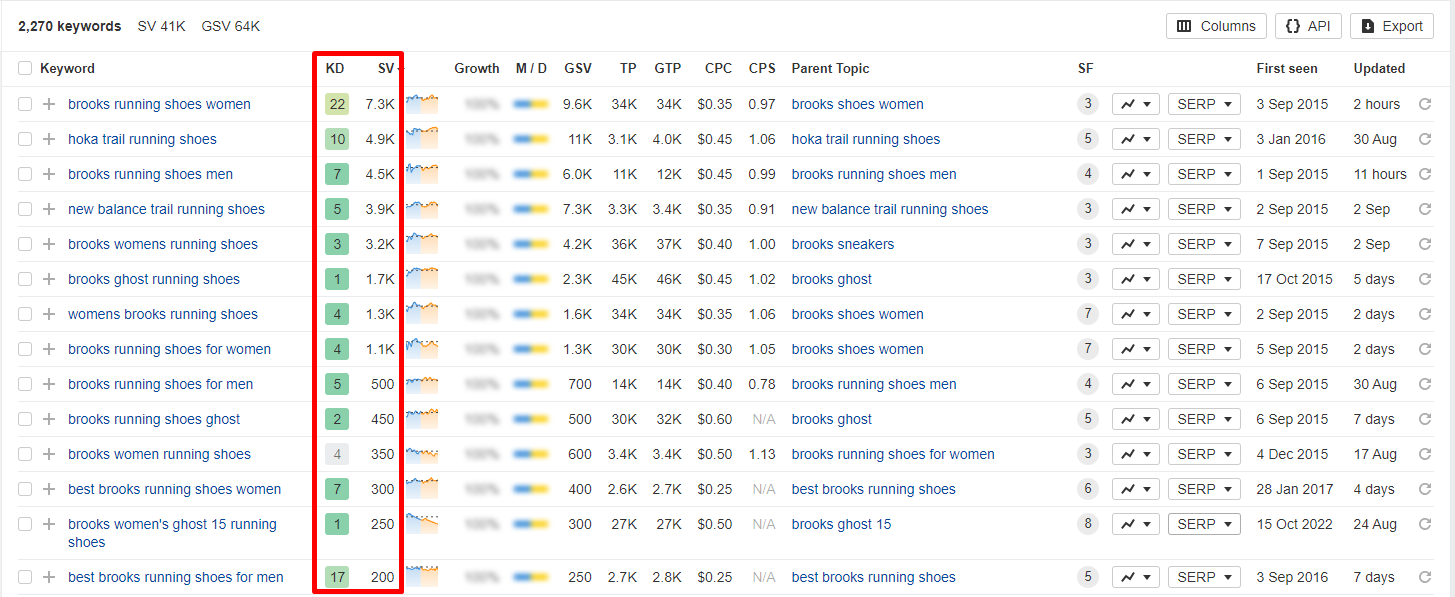Add 'brooks running shoes for women' with plus icon
This screenshot has width=1455, height=597.
coord(49,349)
